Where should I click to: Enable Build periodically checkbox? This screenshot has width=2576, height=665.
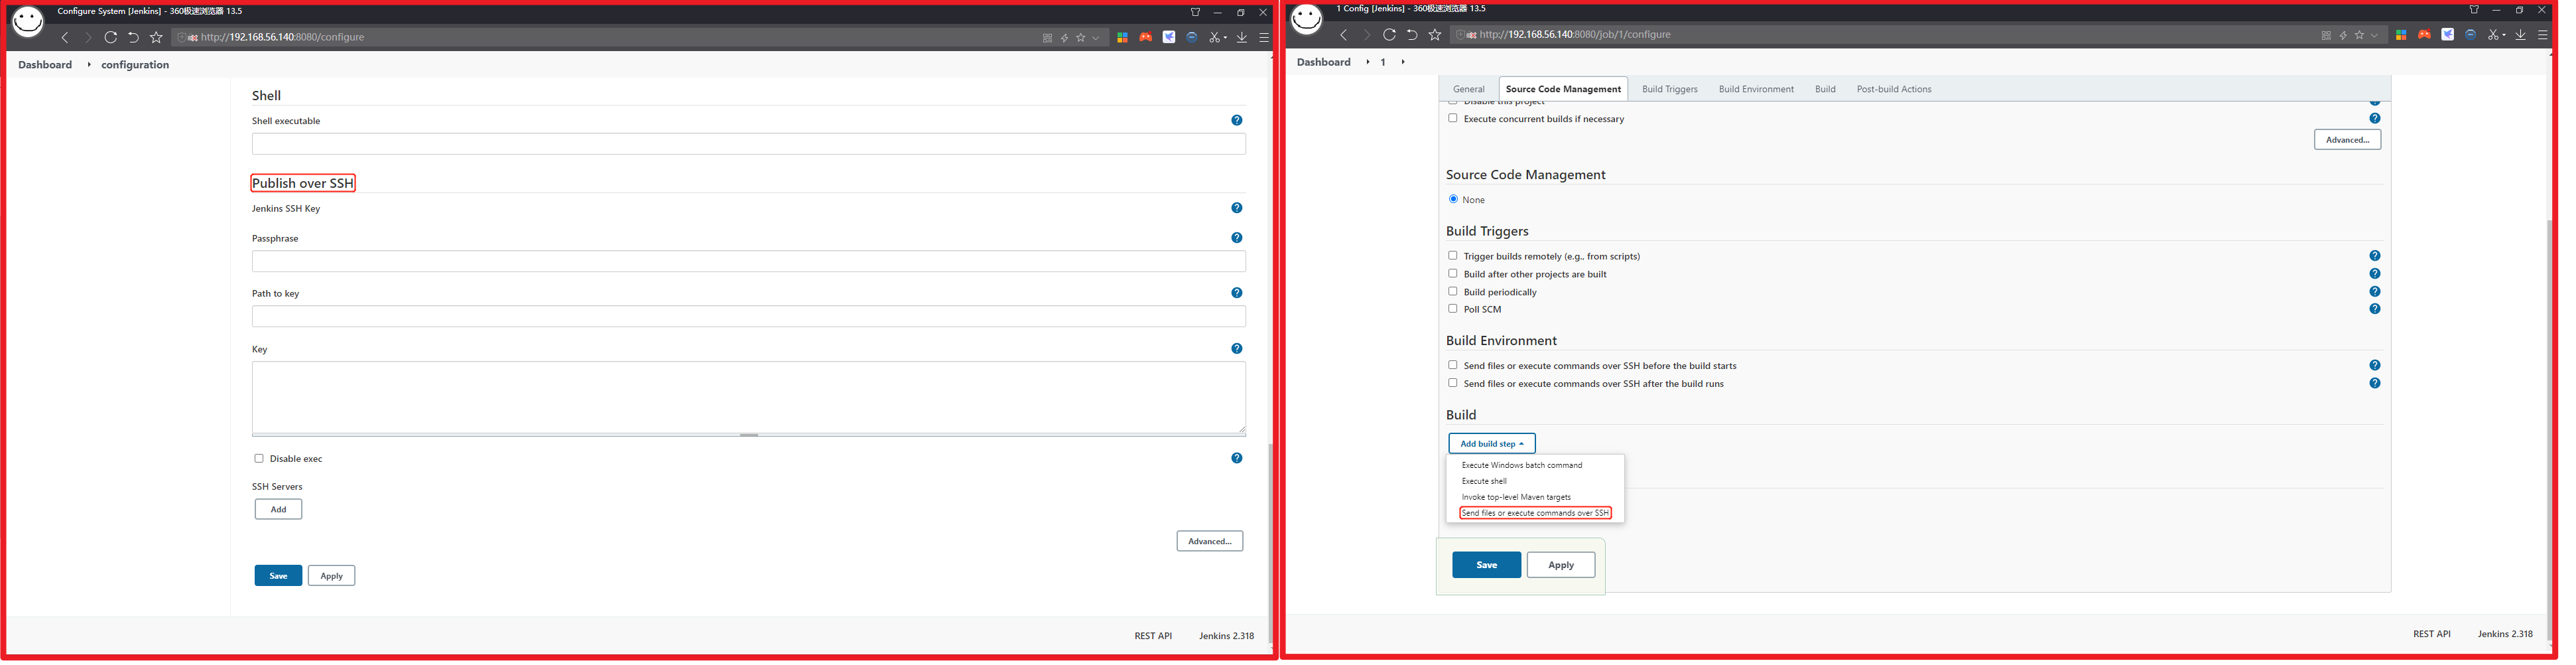click(1453, 291)
